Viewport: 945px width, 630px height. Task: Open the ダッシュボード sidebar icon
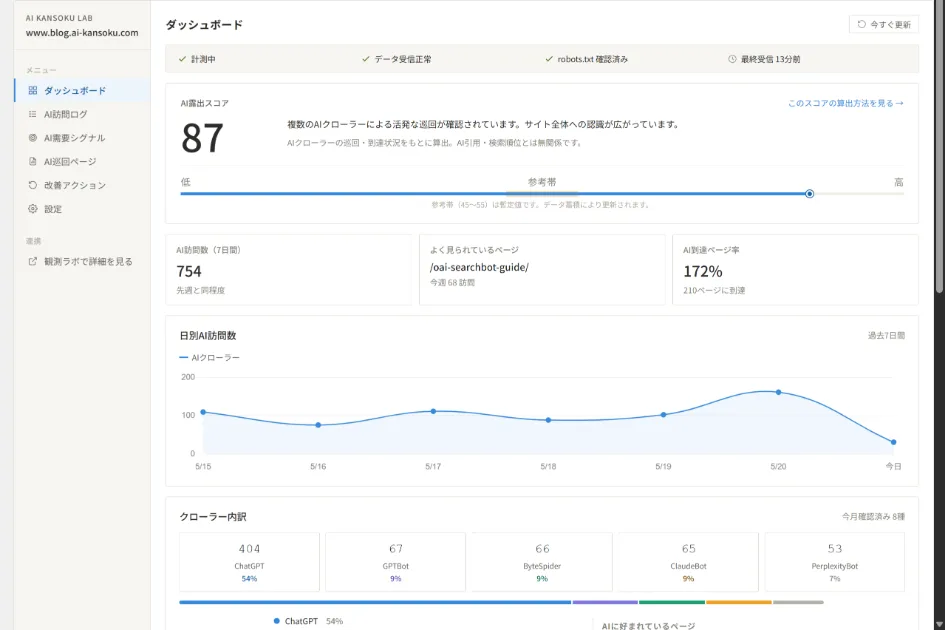coord(33,90)
